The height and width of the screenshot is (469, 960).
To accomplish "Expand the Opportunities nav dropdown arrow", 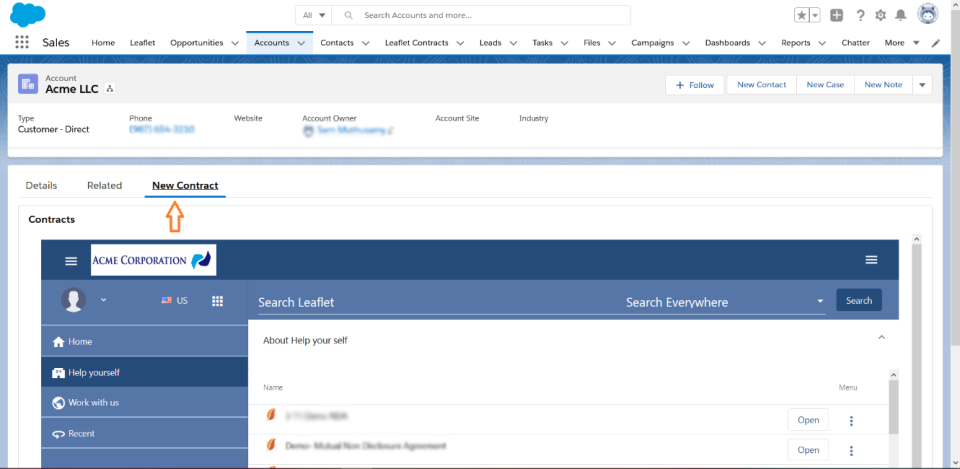I will pyautogui.click(x=234, y=43).
